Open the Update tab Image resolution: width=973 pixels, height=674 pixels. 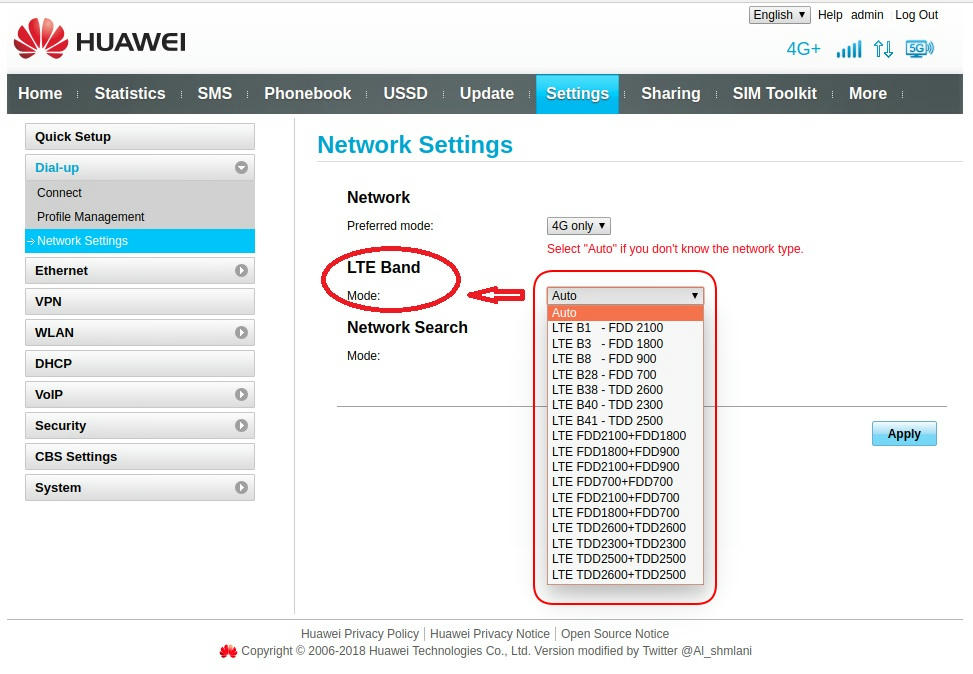click(x=486, y=94)
